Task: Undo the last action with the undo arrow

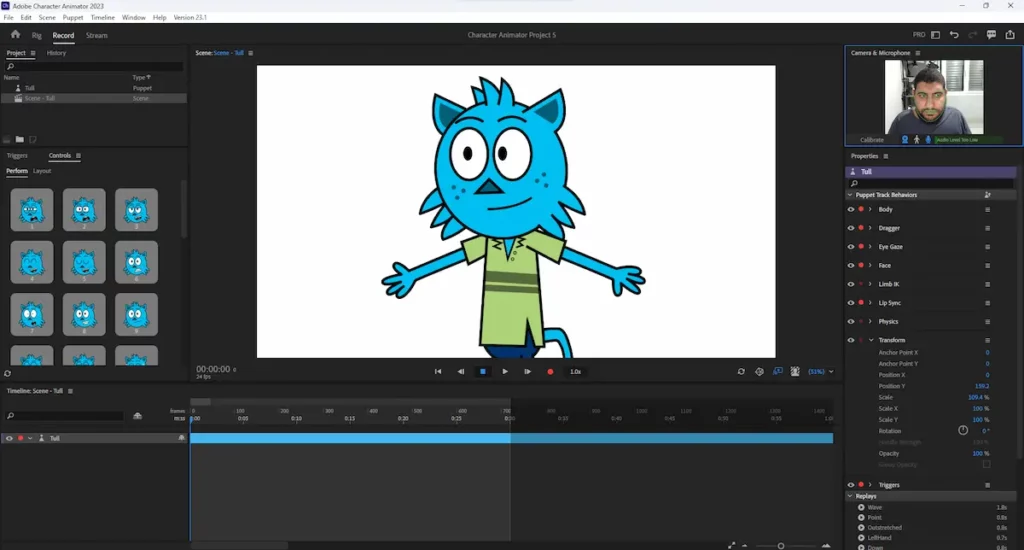Action: (954, 35)
